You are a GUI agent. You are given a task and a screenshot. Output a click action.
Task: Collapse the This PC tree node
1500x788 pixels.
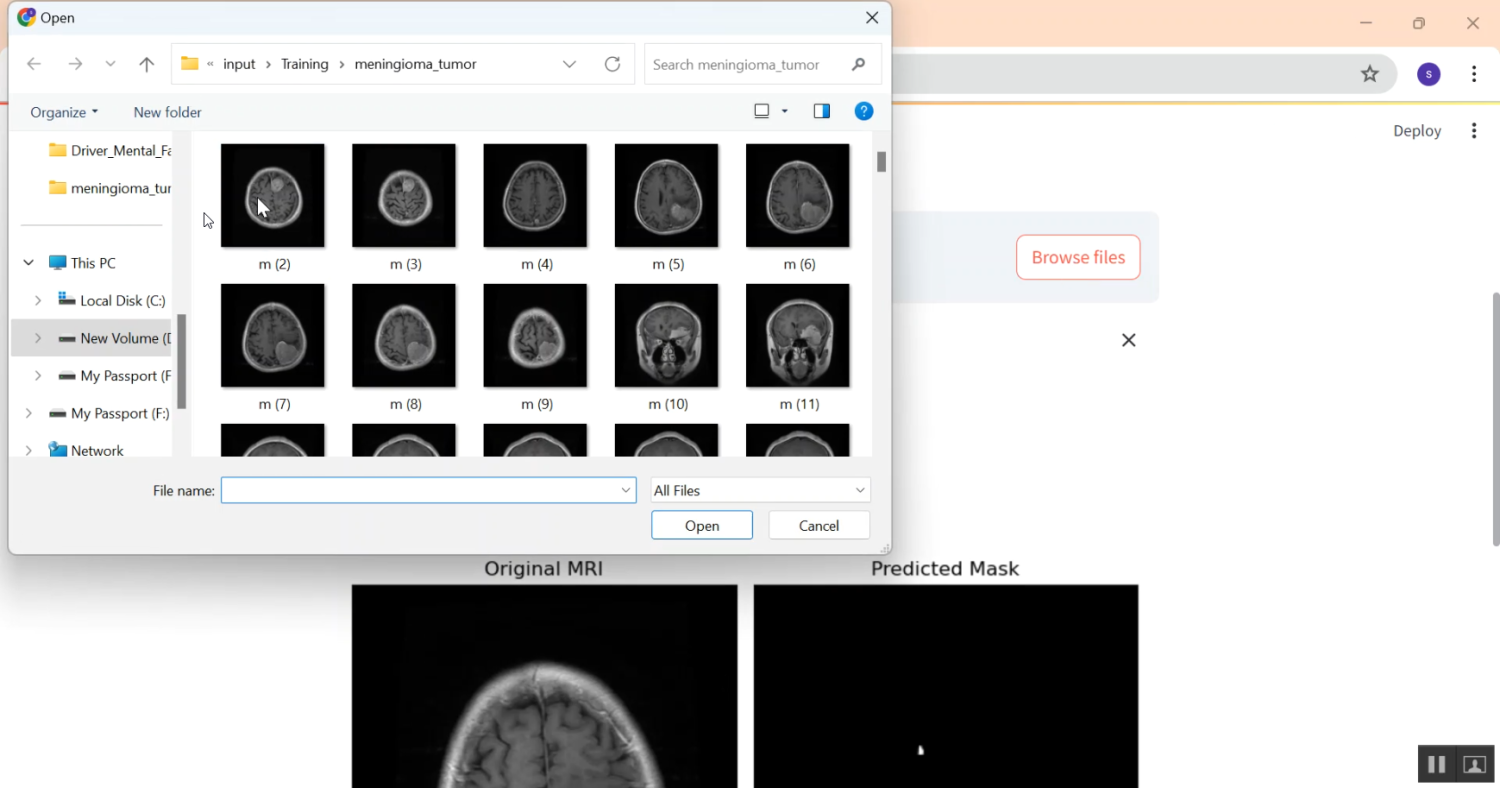tap(28, 263)
